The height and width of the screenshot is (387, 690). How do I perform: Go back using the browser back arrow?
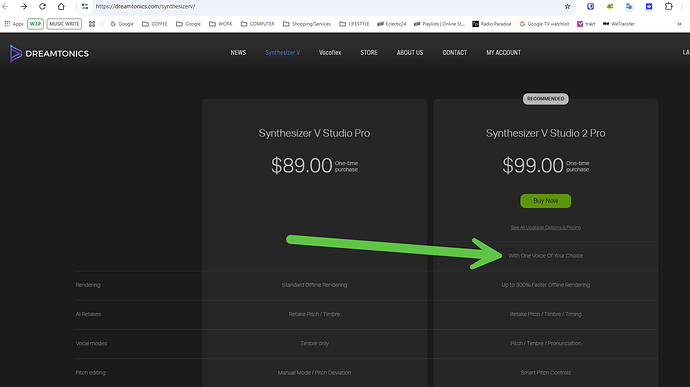pyautogui.click(x=5, y=7)
